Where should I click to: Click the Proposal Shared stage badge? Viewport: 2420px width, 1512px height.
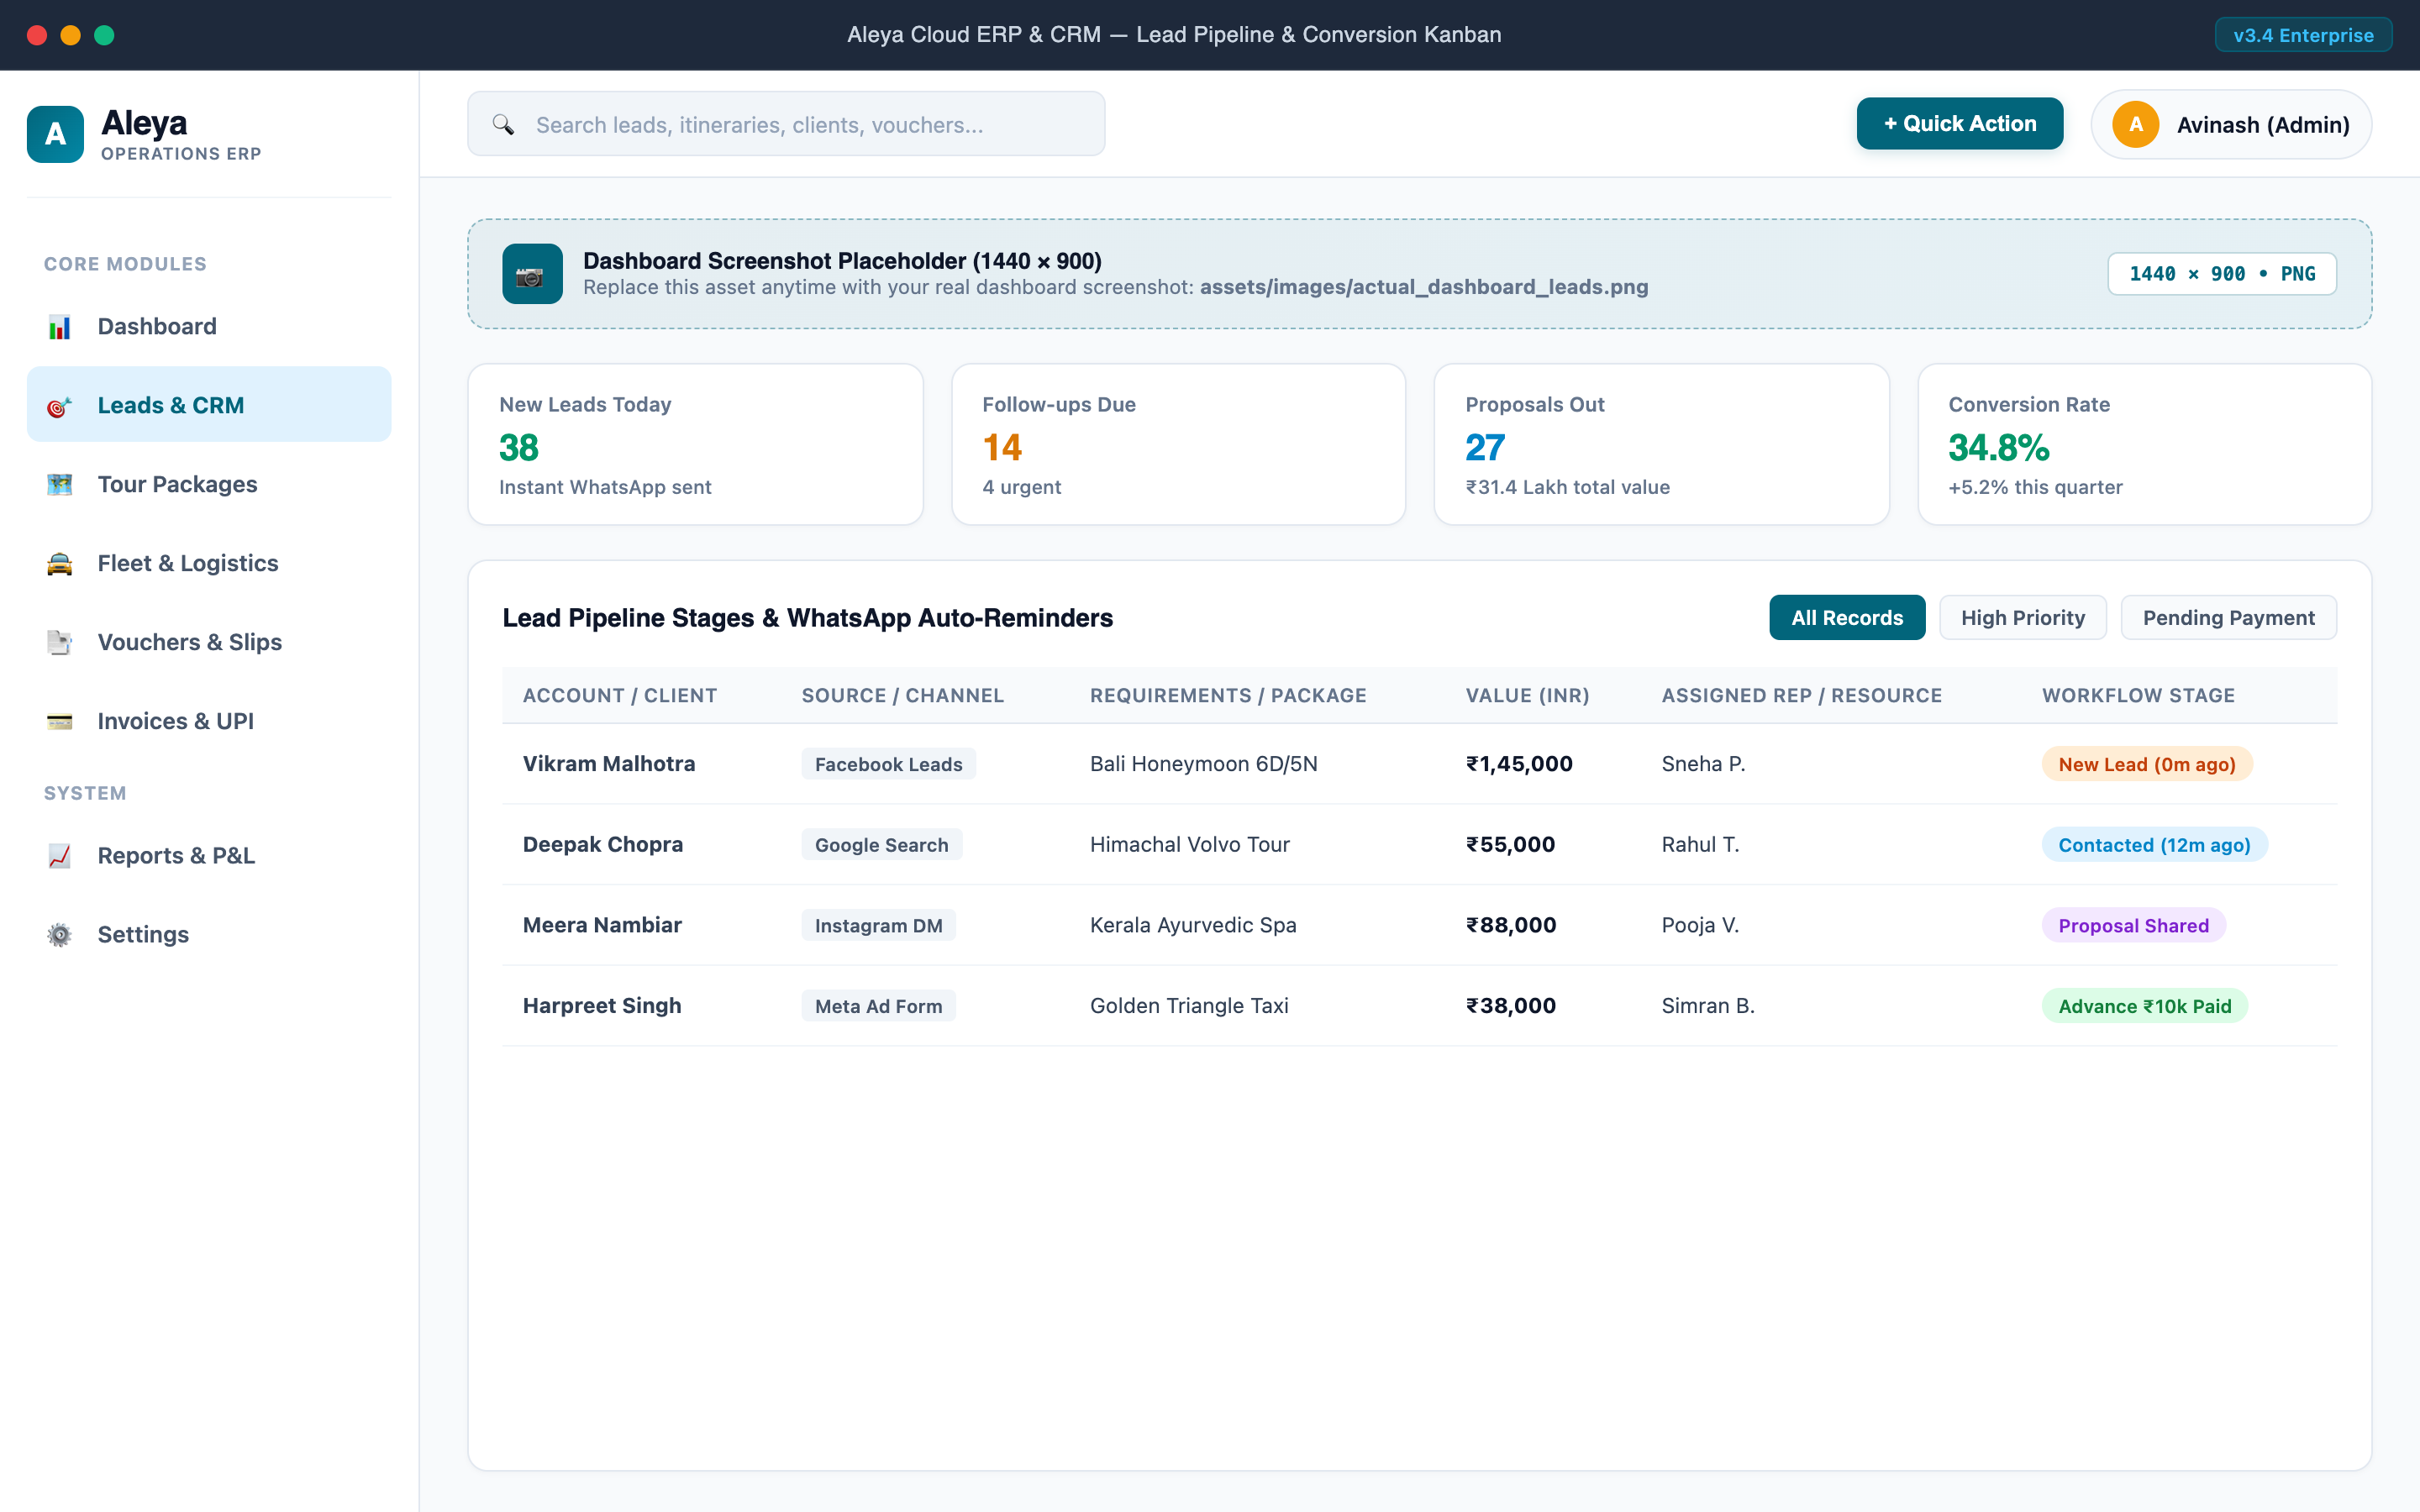pyautogui.click(x=2133, y=925)
